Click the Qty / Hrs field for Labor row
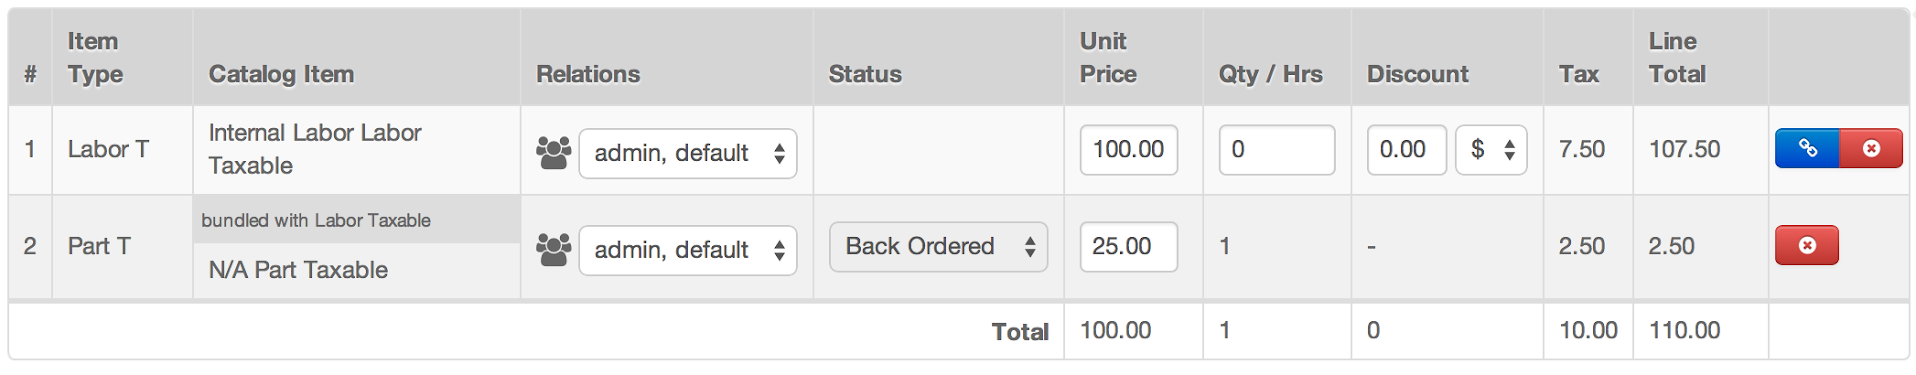Viewport: 1916px width, 375px height. 1277,150
